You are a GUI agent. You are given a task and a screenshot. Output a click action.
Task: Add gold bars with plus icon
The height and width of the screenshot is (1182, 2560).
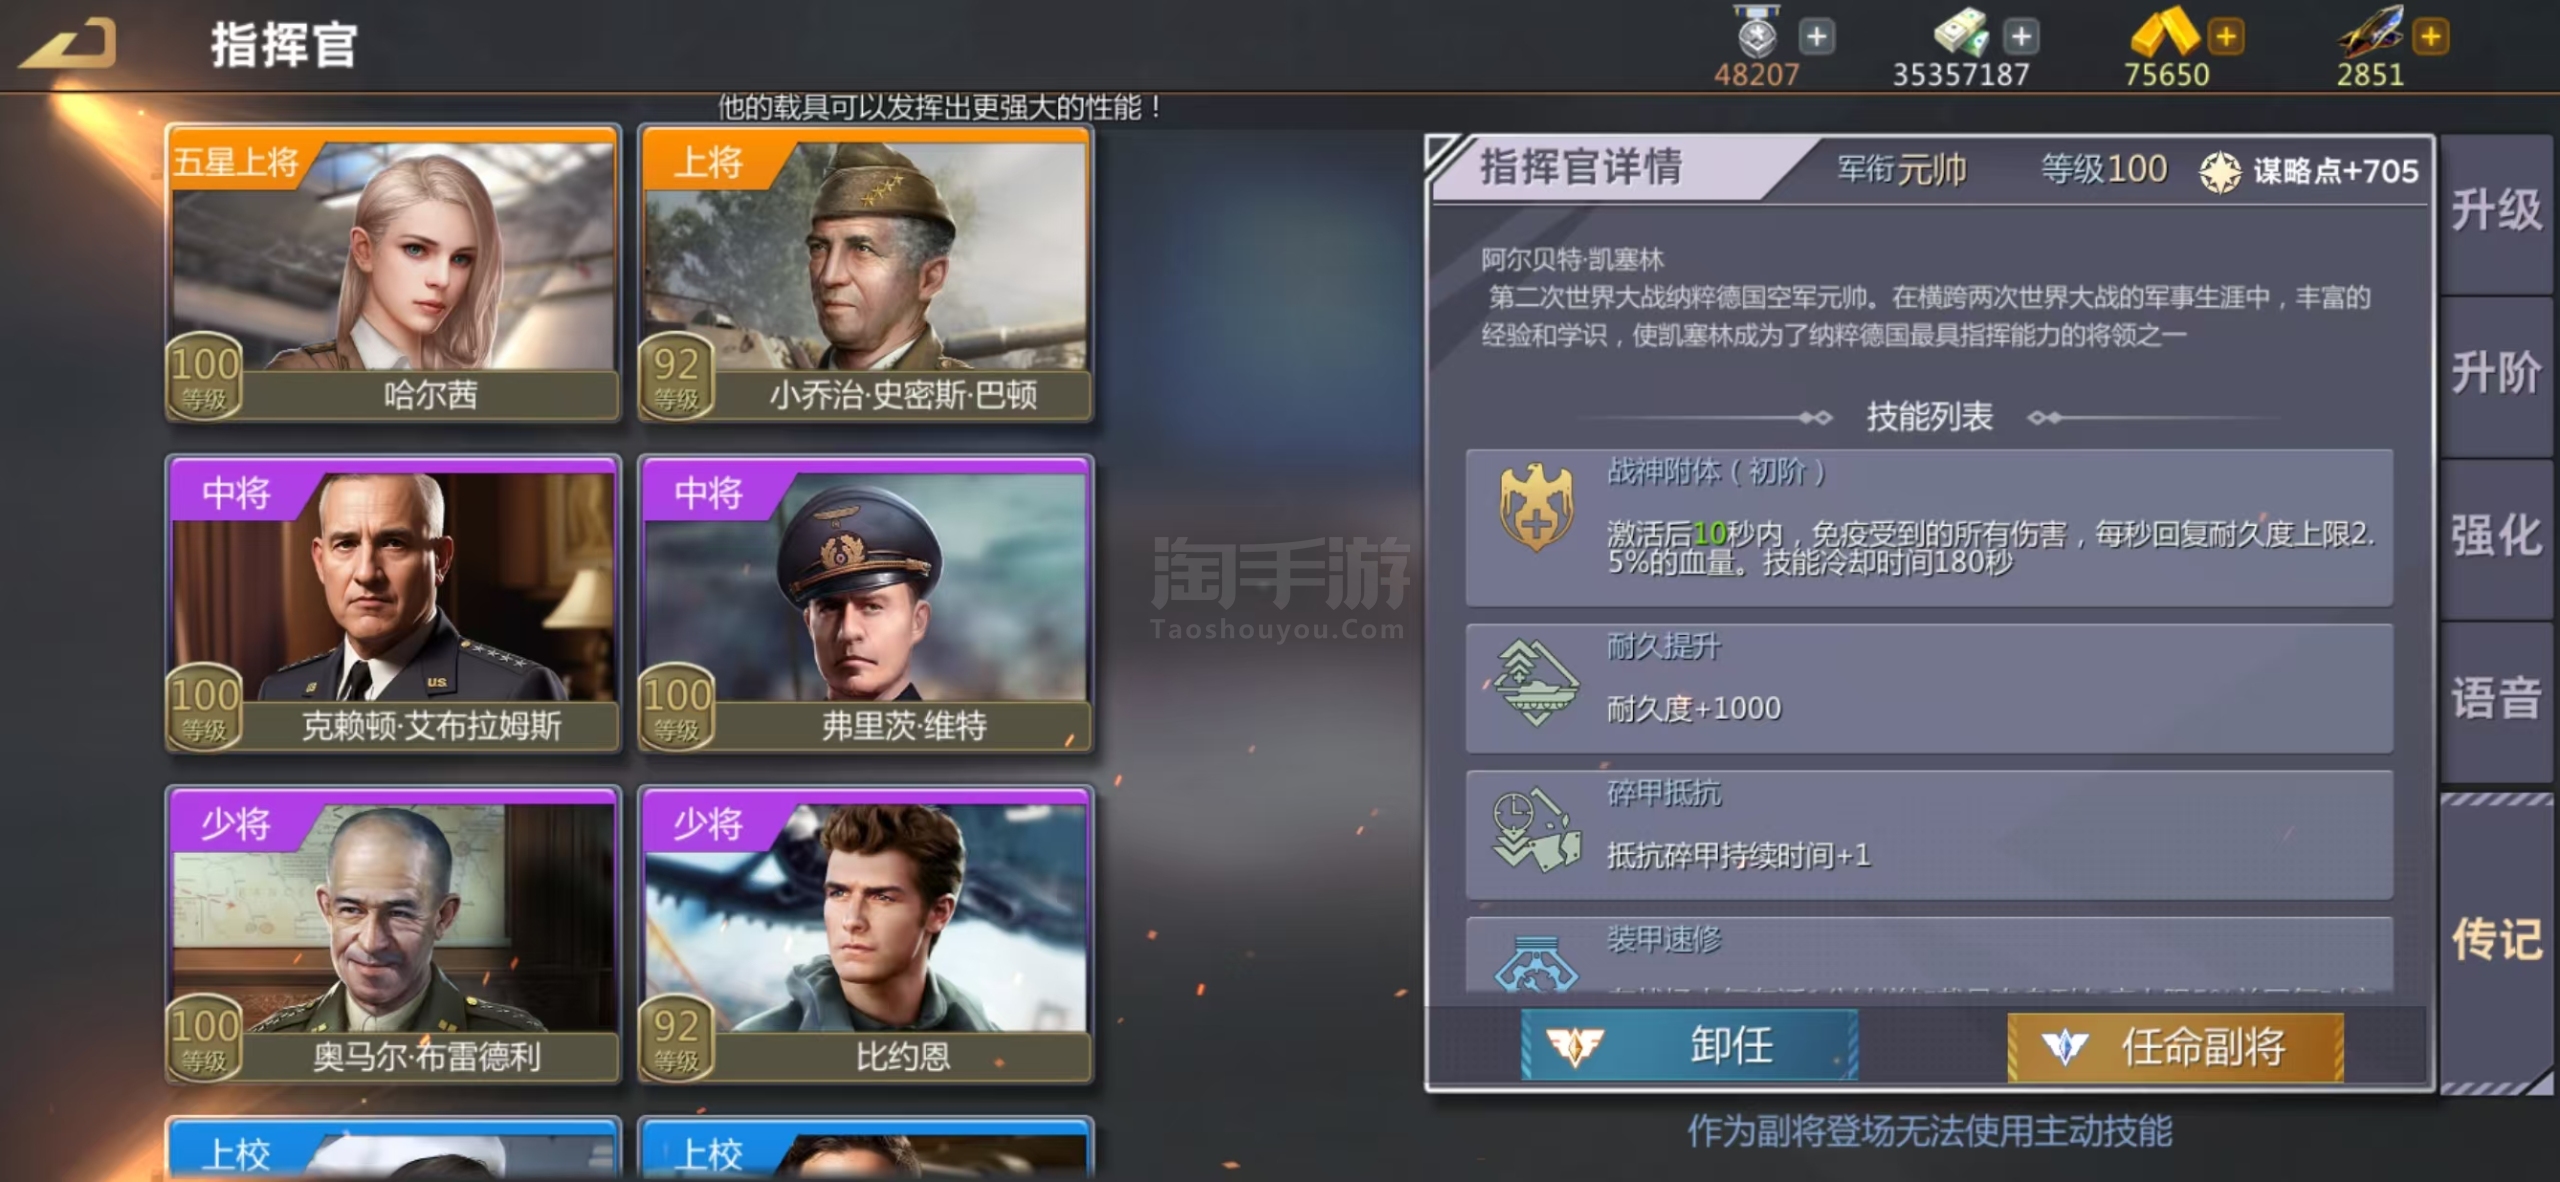coord(2226,37)
